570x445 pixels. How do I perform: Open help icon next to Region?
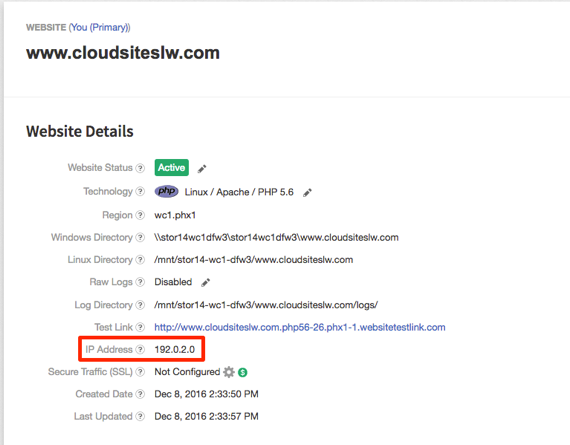tap(140, 215)
